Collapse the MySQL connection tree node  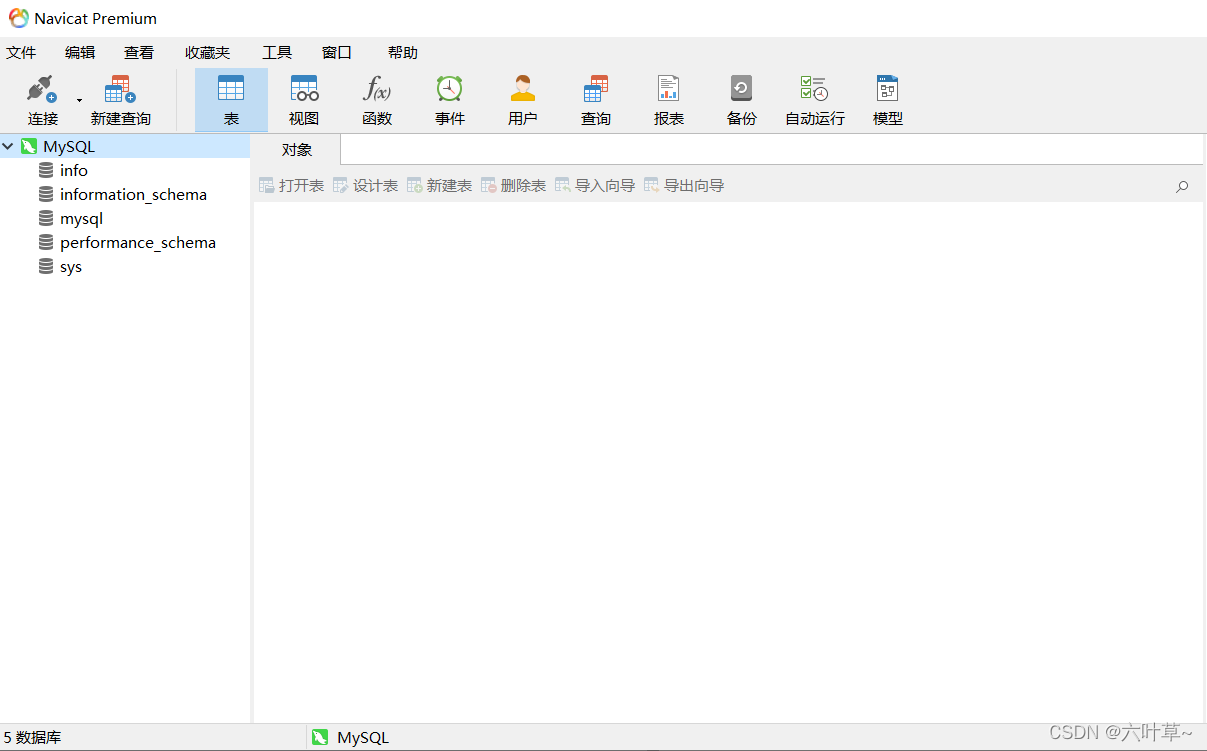[8, 147]
